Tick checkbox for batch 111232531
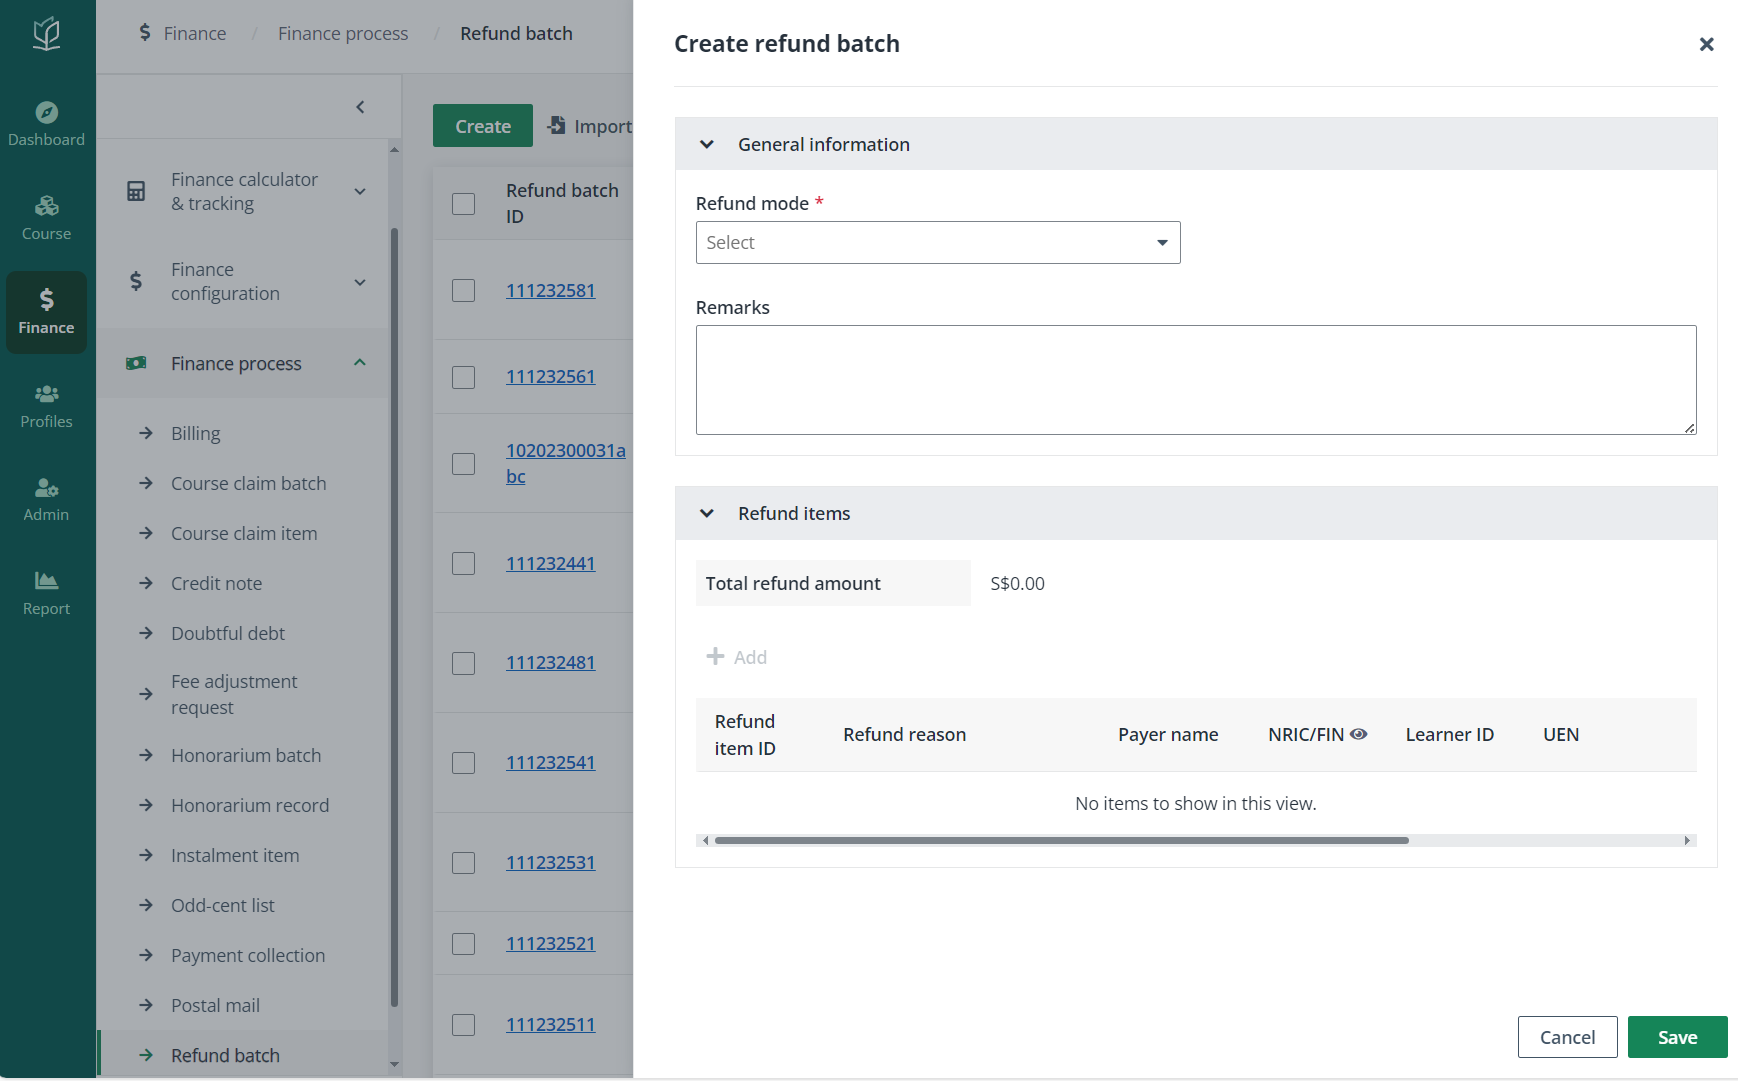This screenshot has height=1081, width=1738. pyautogui.click(x=463, y=863)
